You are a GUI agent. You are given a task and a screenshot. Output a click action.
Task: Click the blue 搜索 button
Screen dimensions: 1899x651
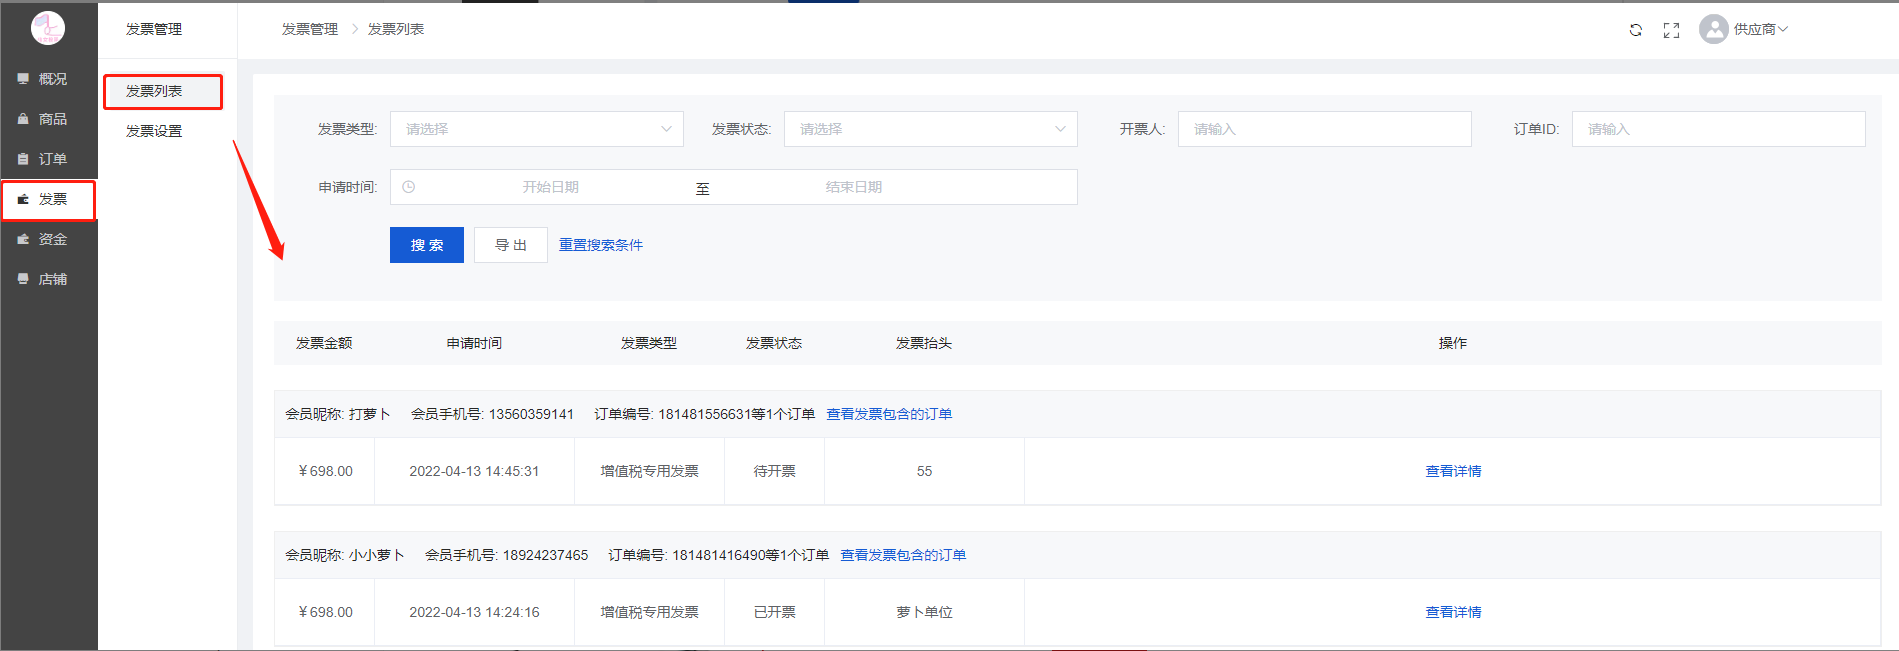pos(426,245)
